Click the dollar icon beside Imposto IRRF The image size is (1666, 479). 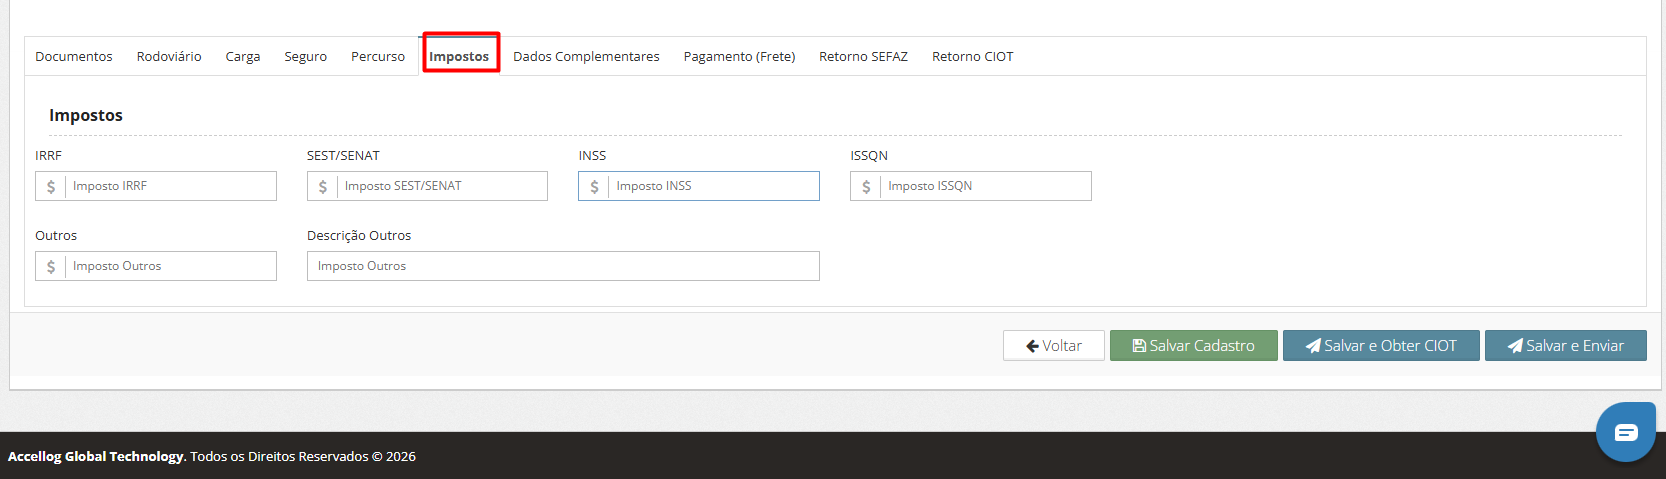point(51,186)
